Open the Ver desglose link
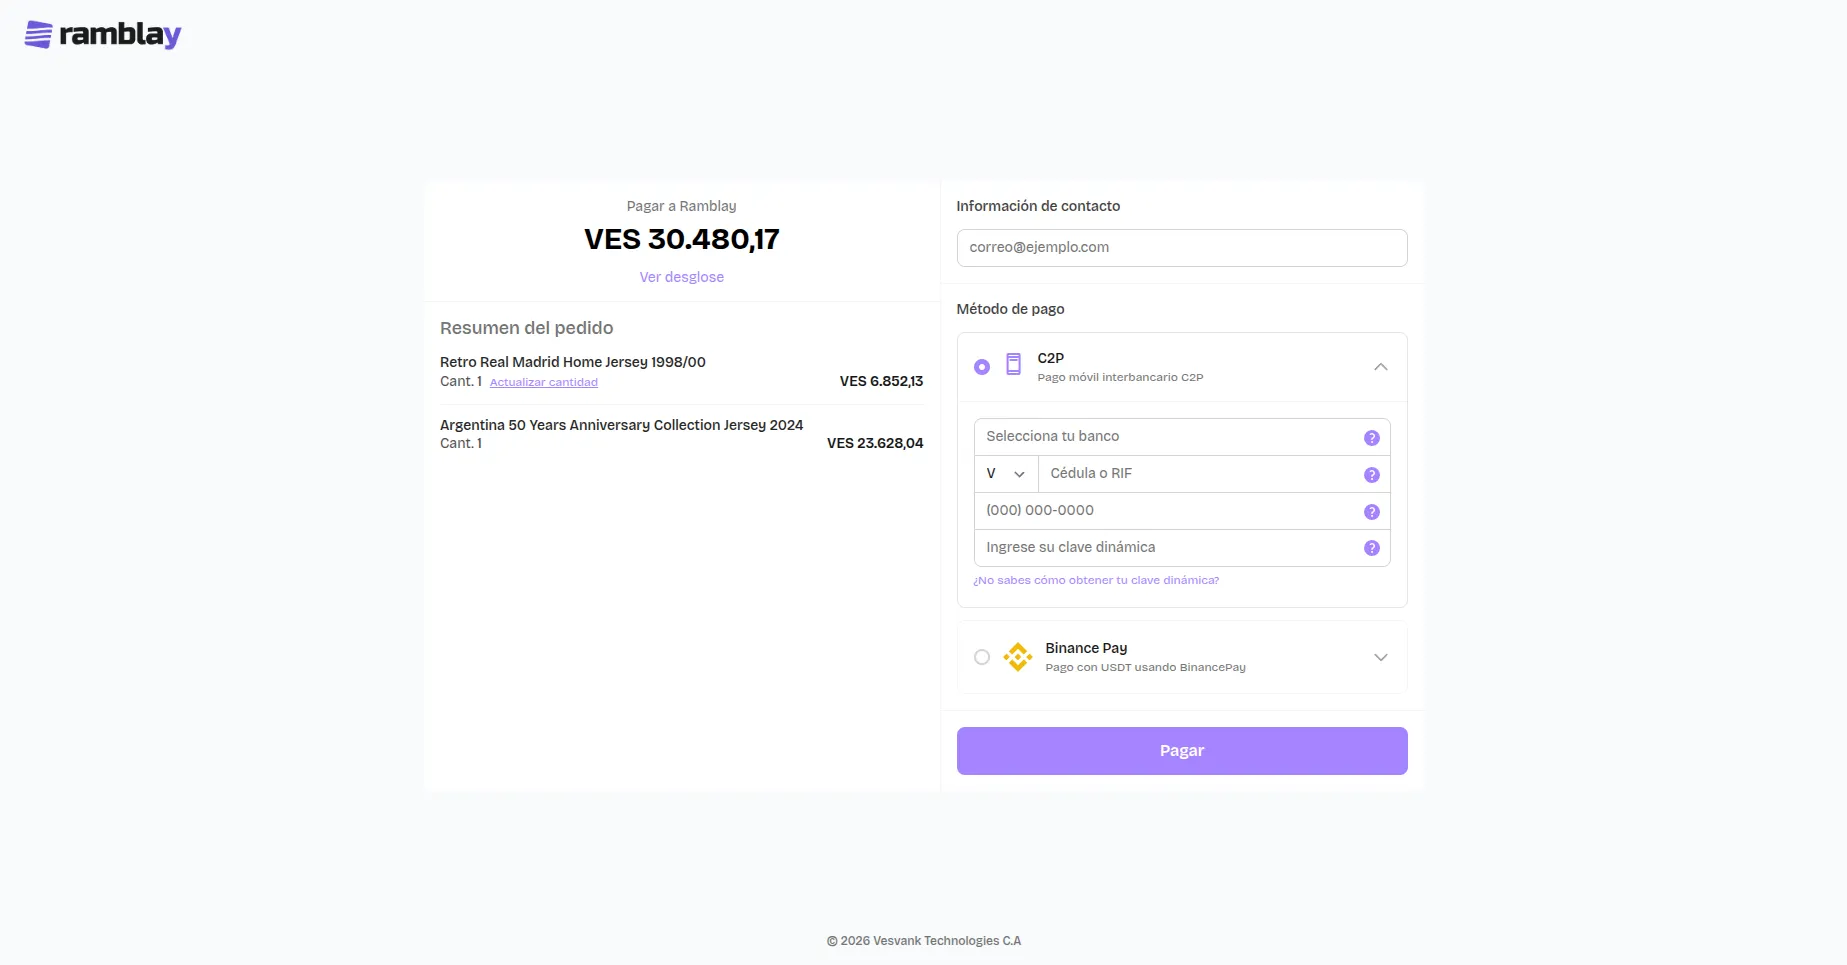1847x965 pixels. pyautogui.click(x=681, y=277)
